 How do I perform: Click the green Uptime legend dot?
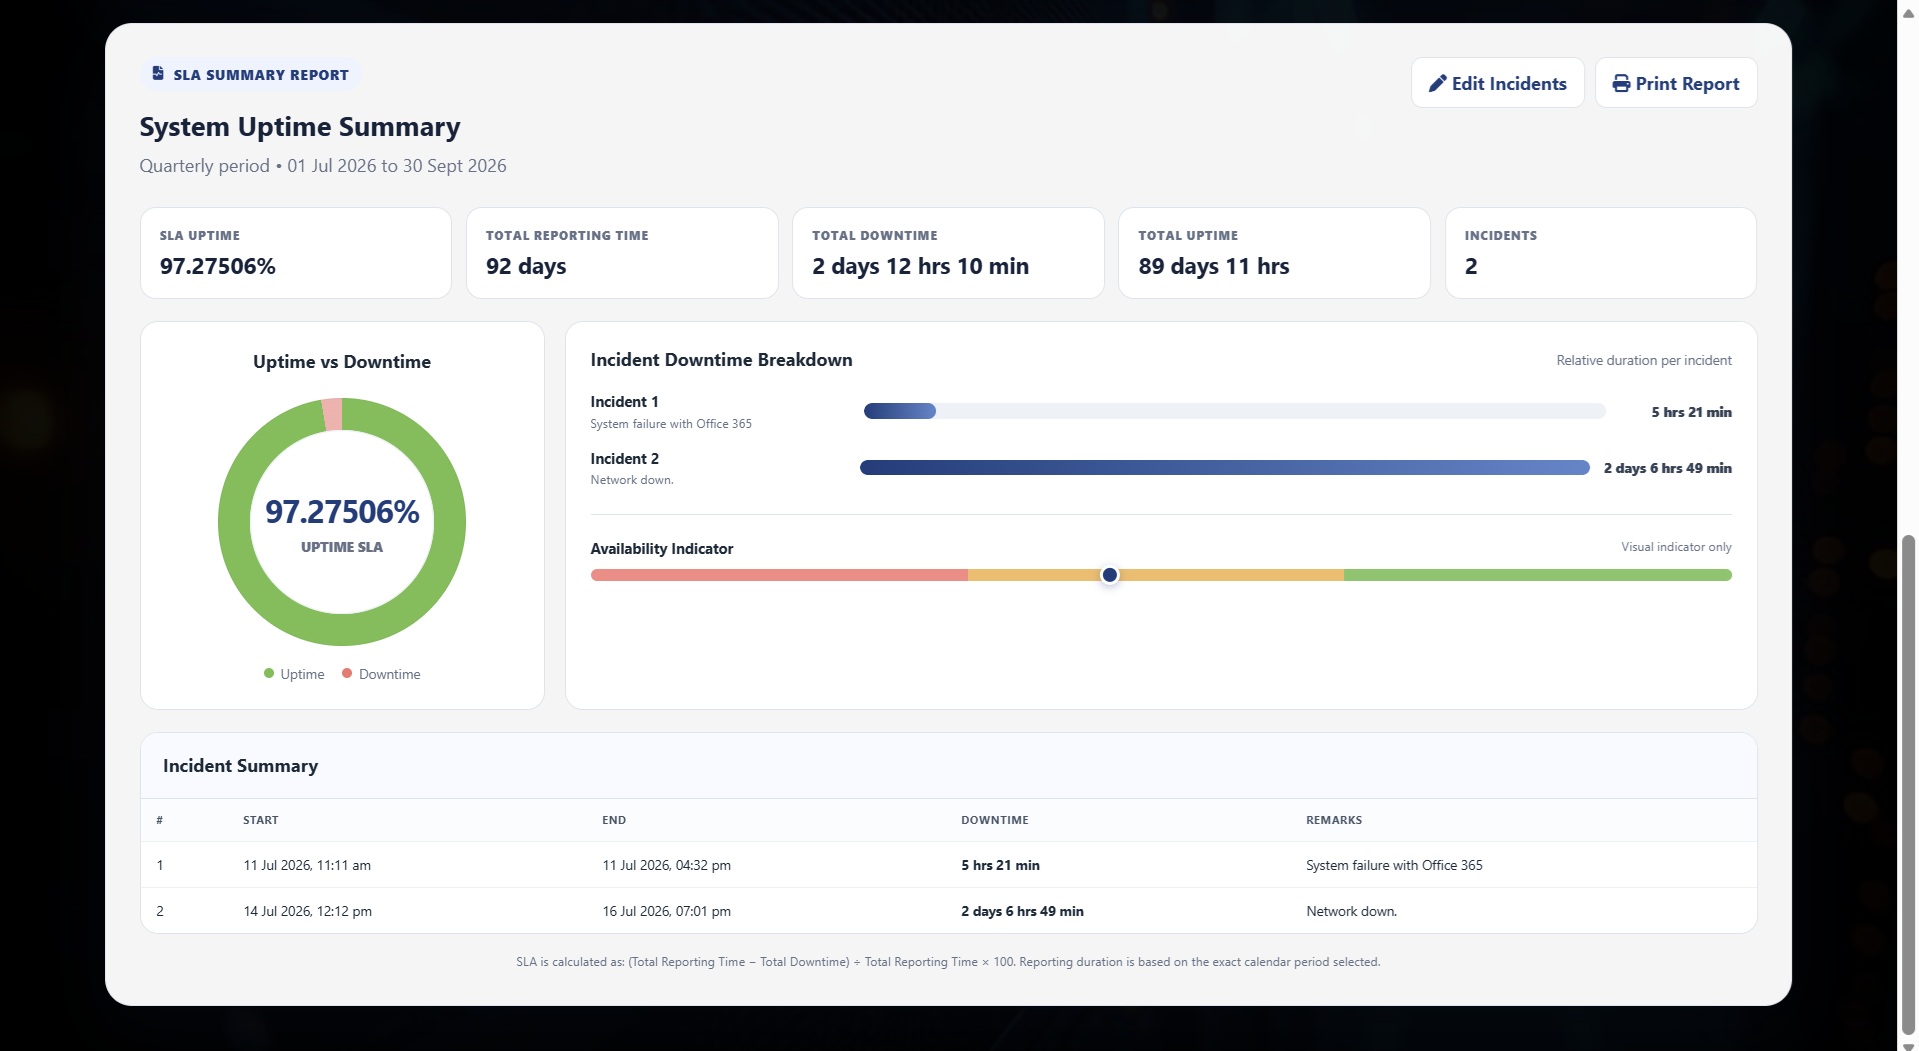[269, 674]
